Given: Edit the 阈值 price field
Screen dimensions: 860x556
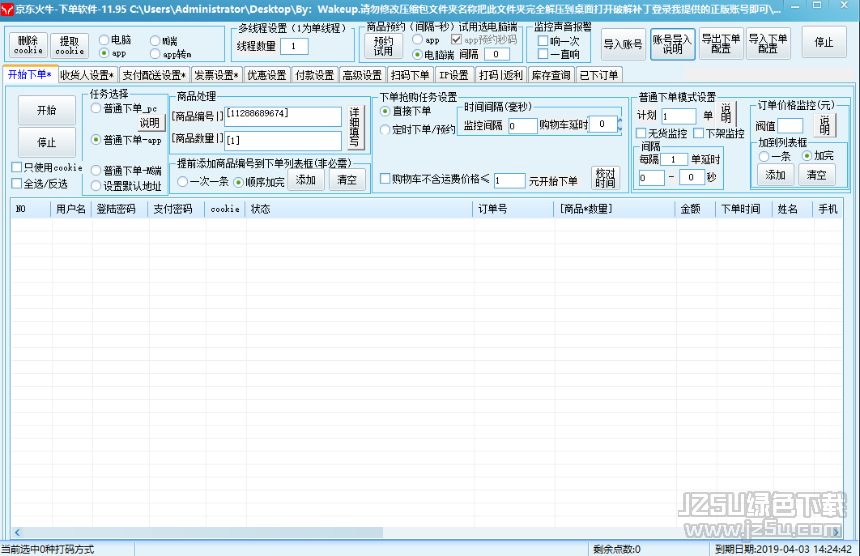Looking at the screenshot, I should click(790, 126).
